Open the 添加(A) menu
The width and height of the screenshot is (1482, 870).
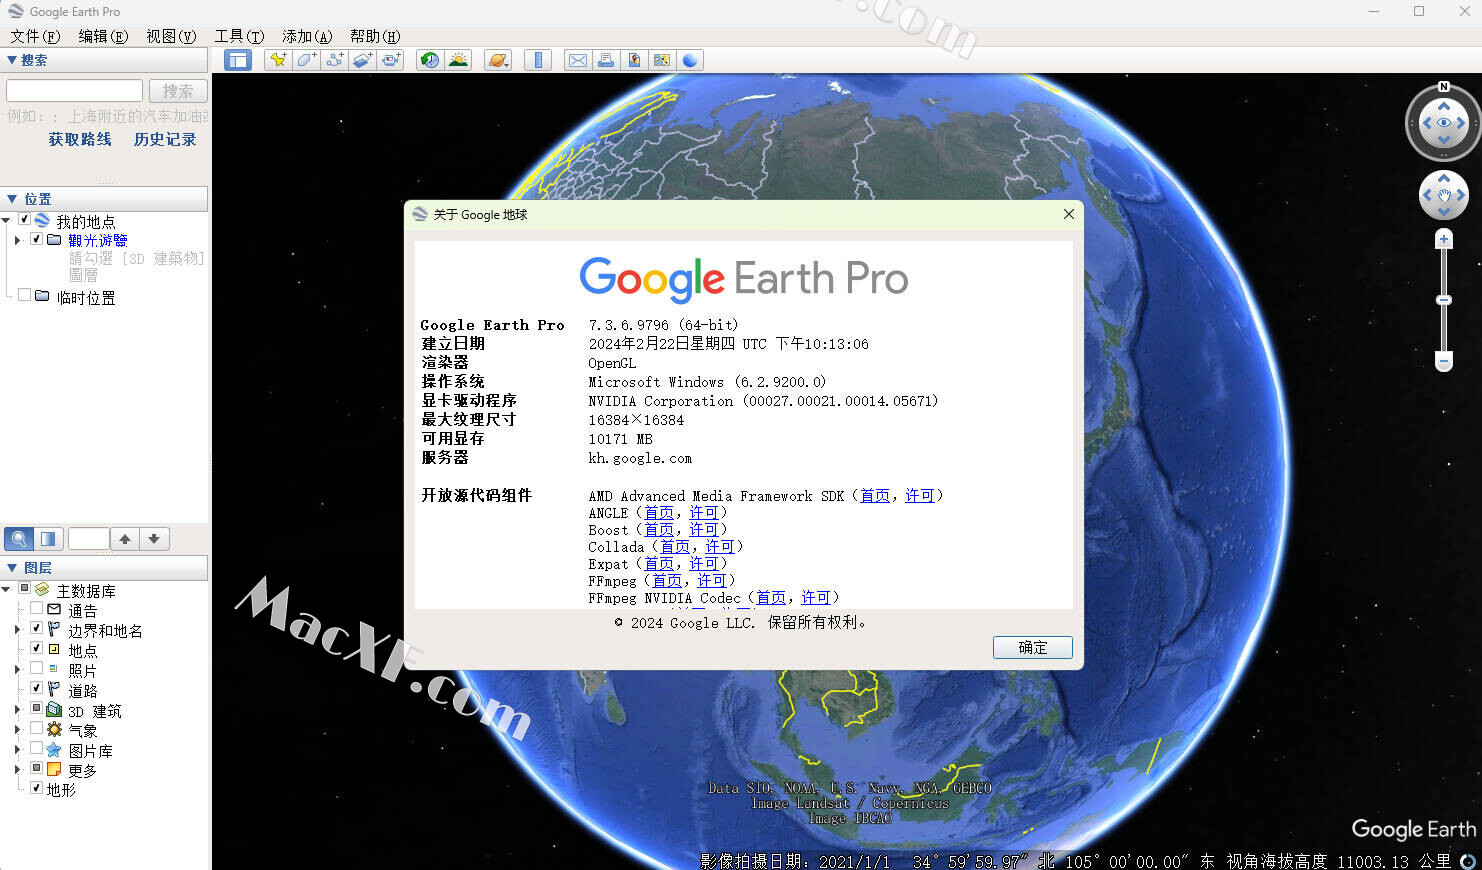[307, 36]
